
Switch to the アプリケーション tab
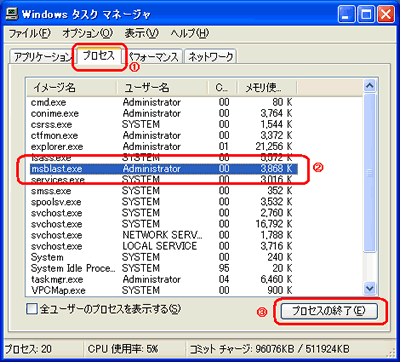click(x=42, y=57)
